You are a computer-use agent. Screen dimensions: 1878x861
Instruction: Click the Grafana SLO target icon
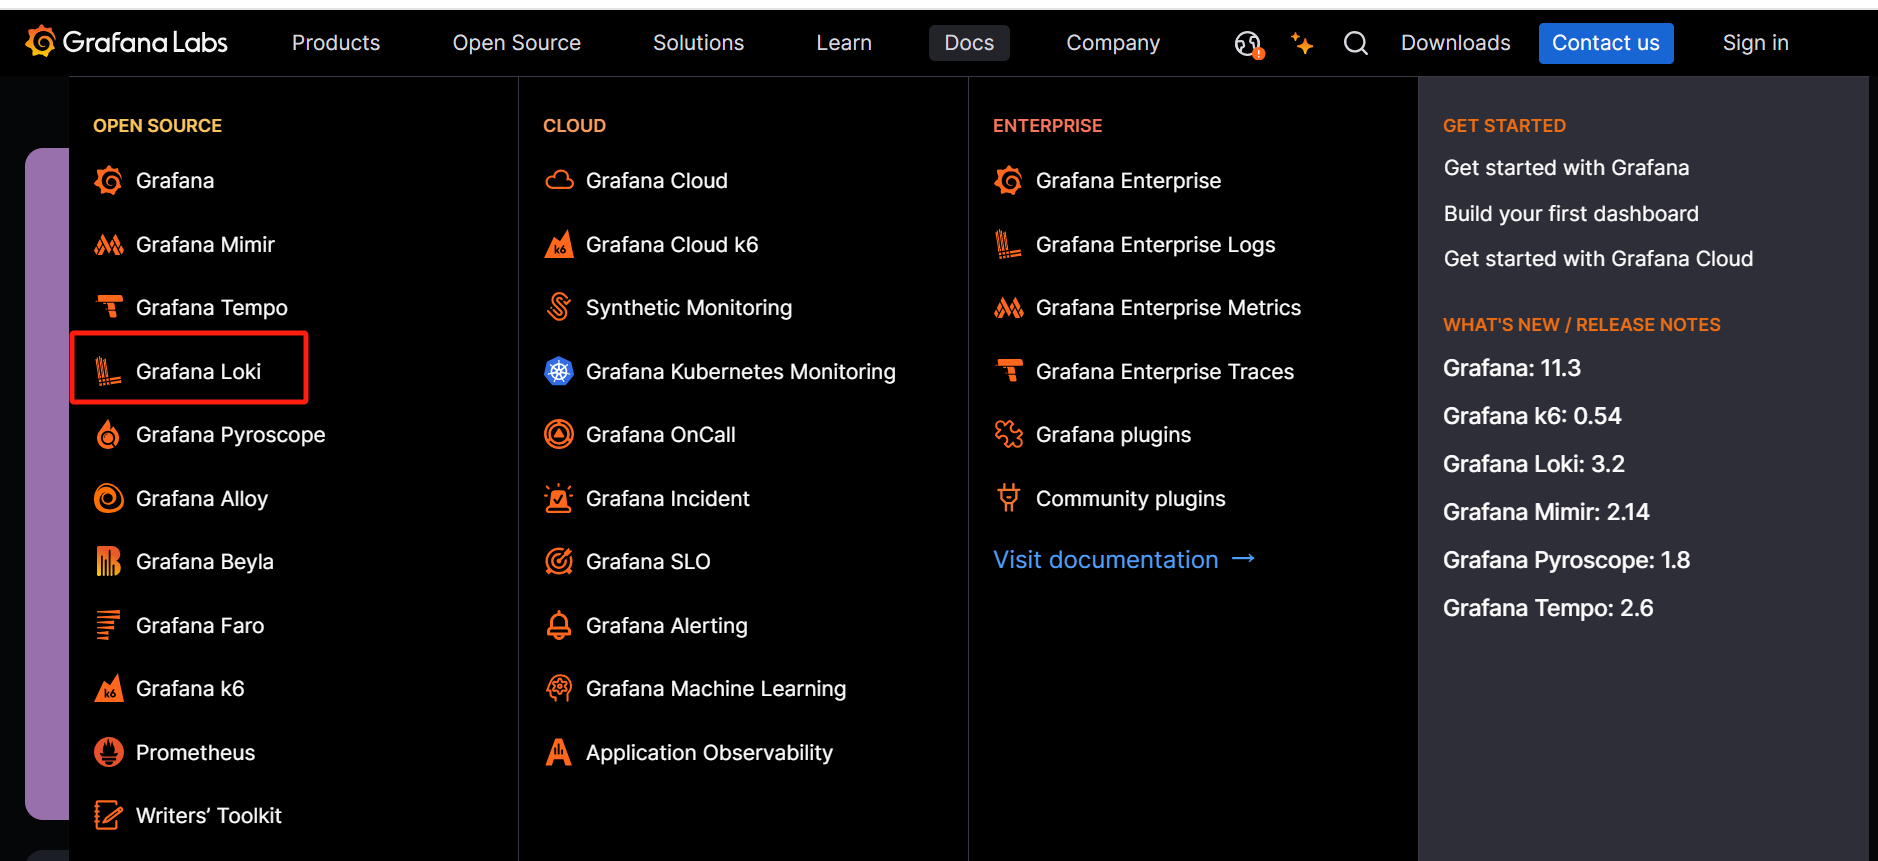[x=558, y=562]
